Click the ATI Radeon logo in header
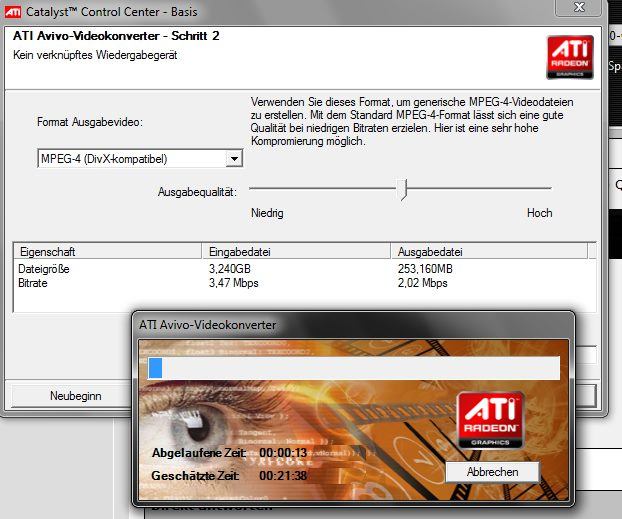Viewport: 622px width, 519px height. pos(570,57)
